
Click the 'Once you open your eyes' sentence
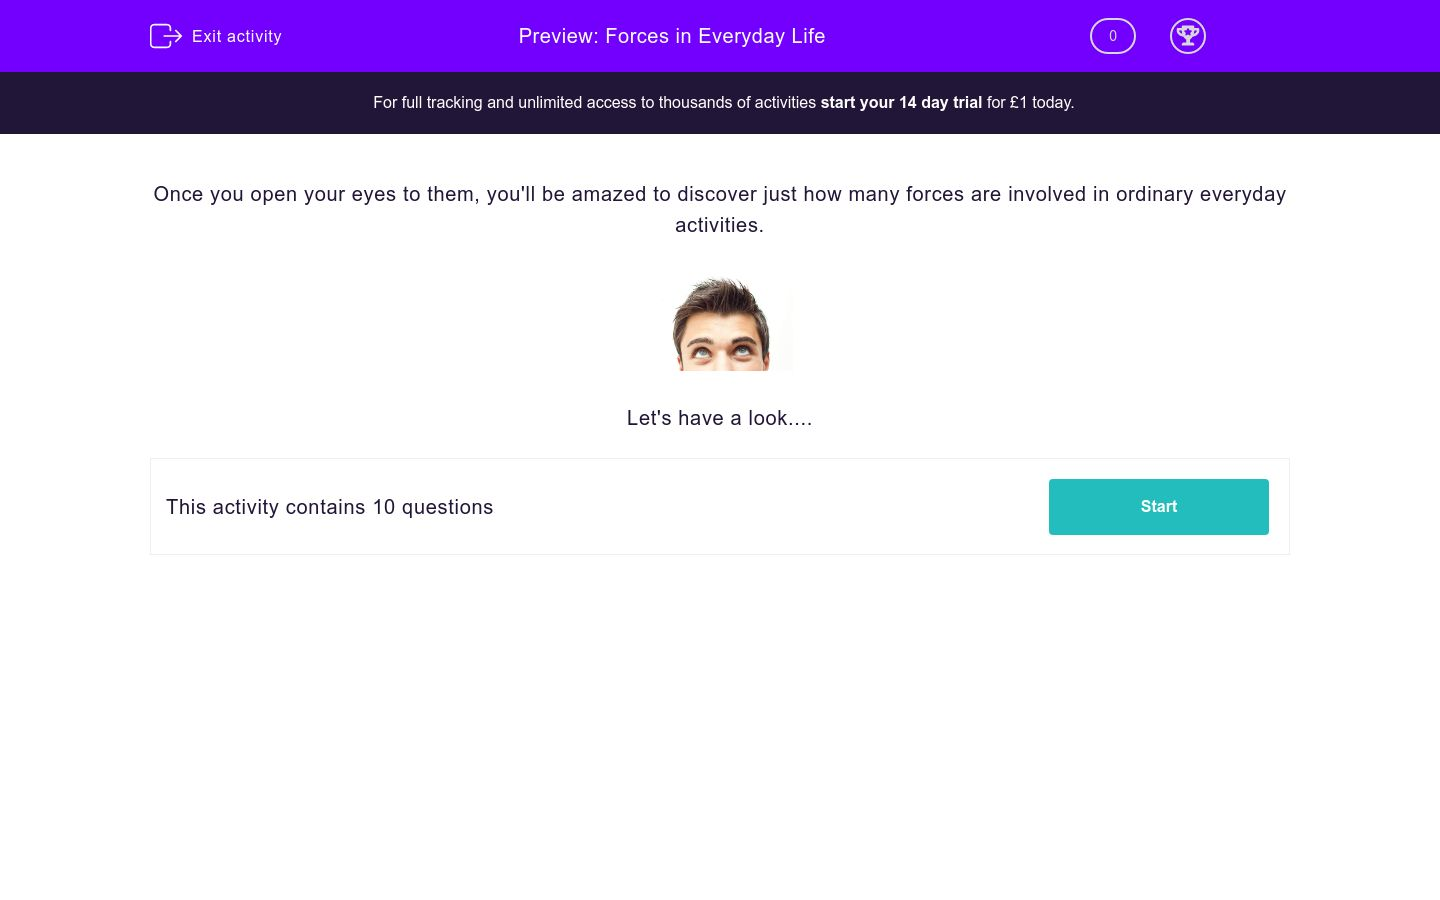click(x=719, y=195)
